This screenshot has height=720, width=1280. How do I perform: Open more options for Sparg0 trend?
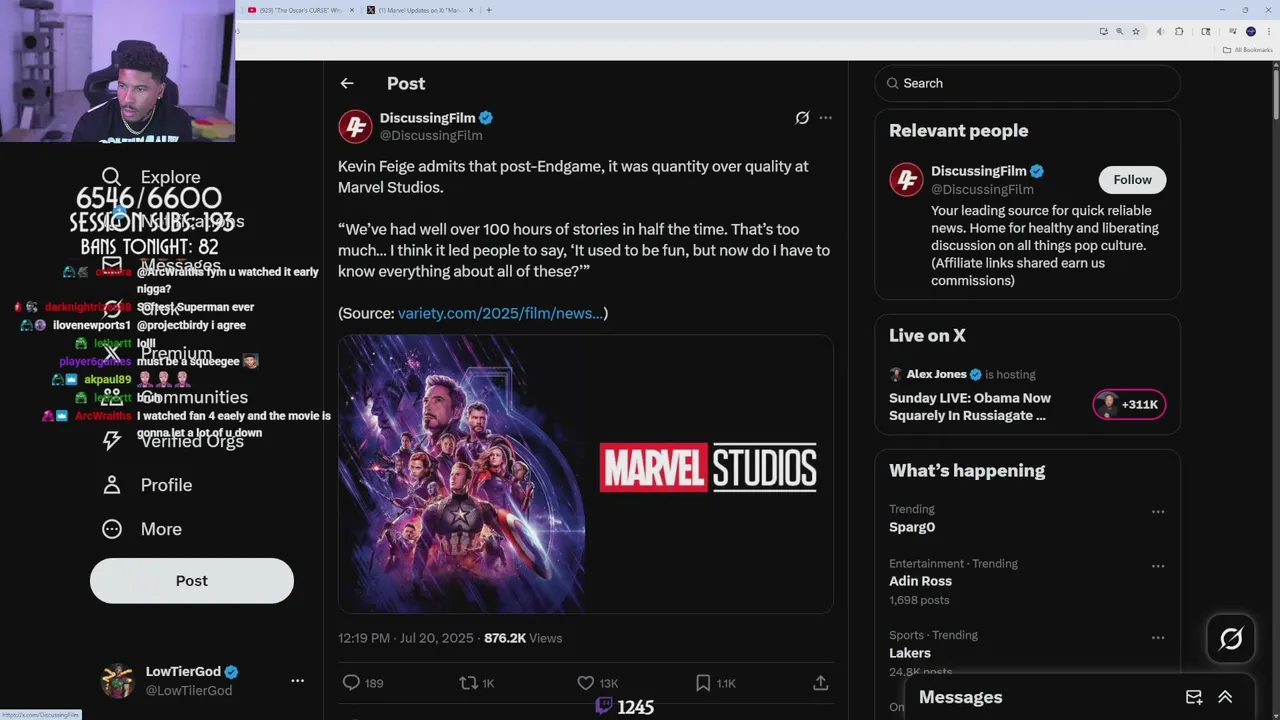pos(1158,512)
